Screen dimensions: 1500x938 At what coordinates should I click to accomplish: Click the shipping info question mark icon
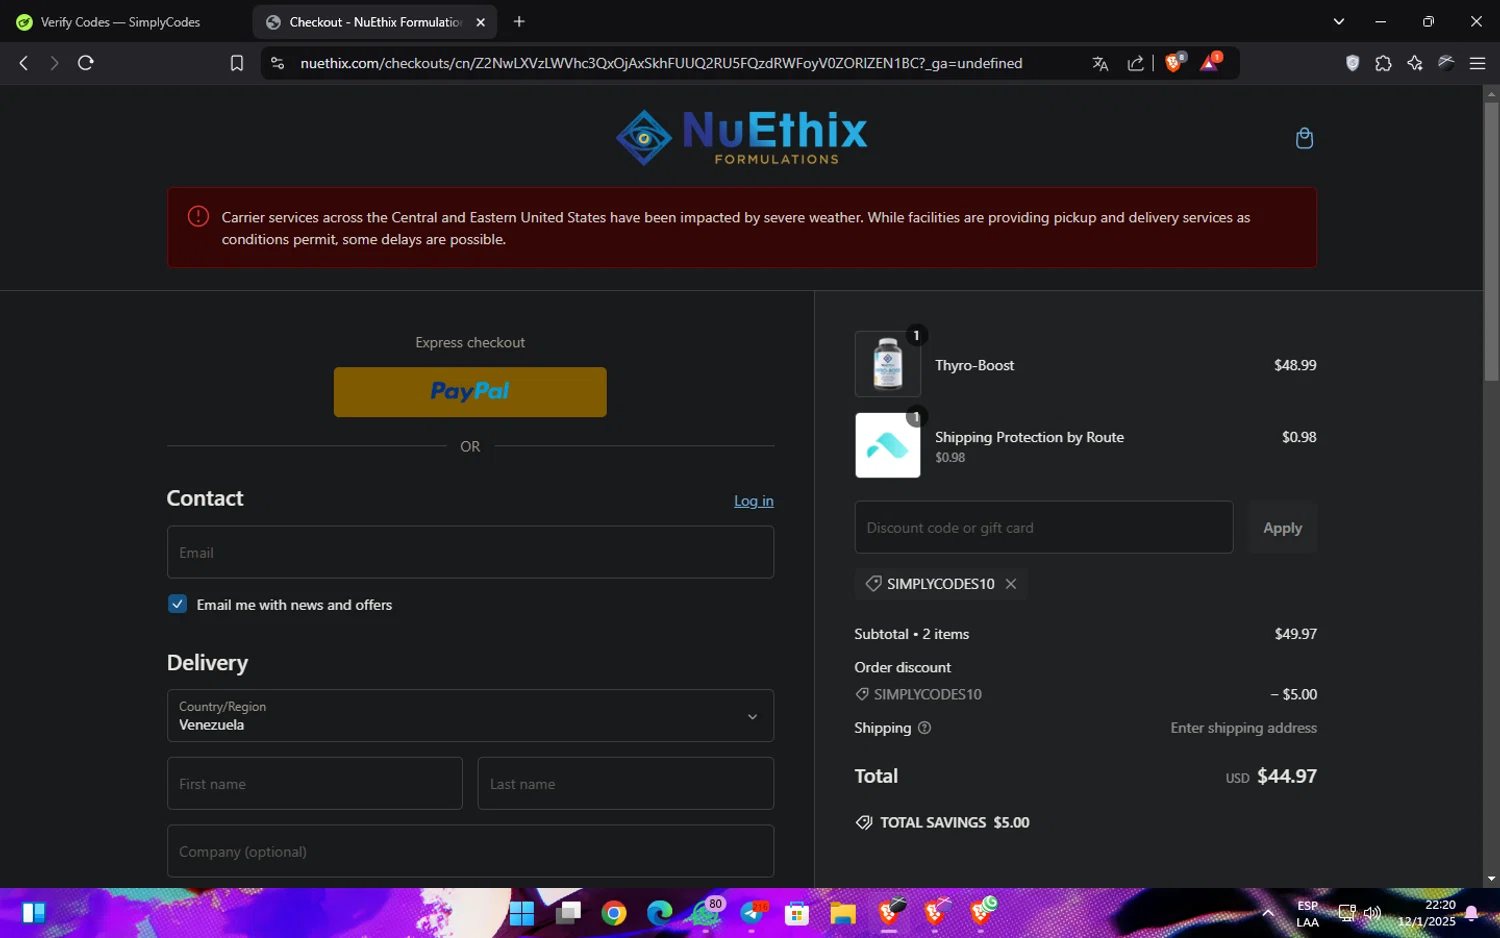924,728
